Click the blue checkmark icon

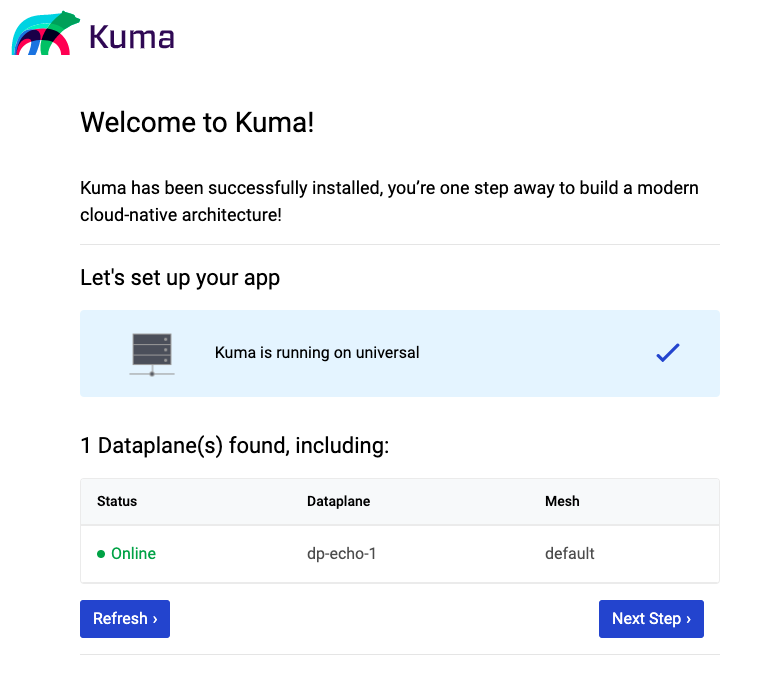pyautogui.click(x=668, y=353)
